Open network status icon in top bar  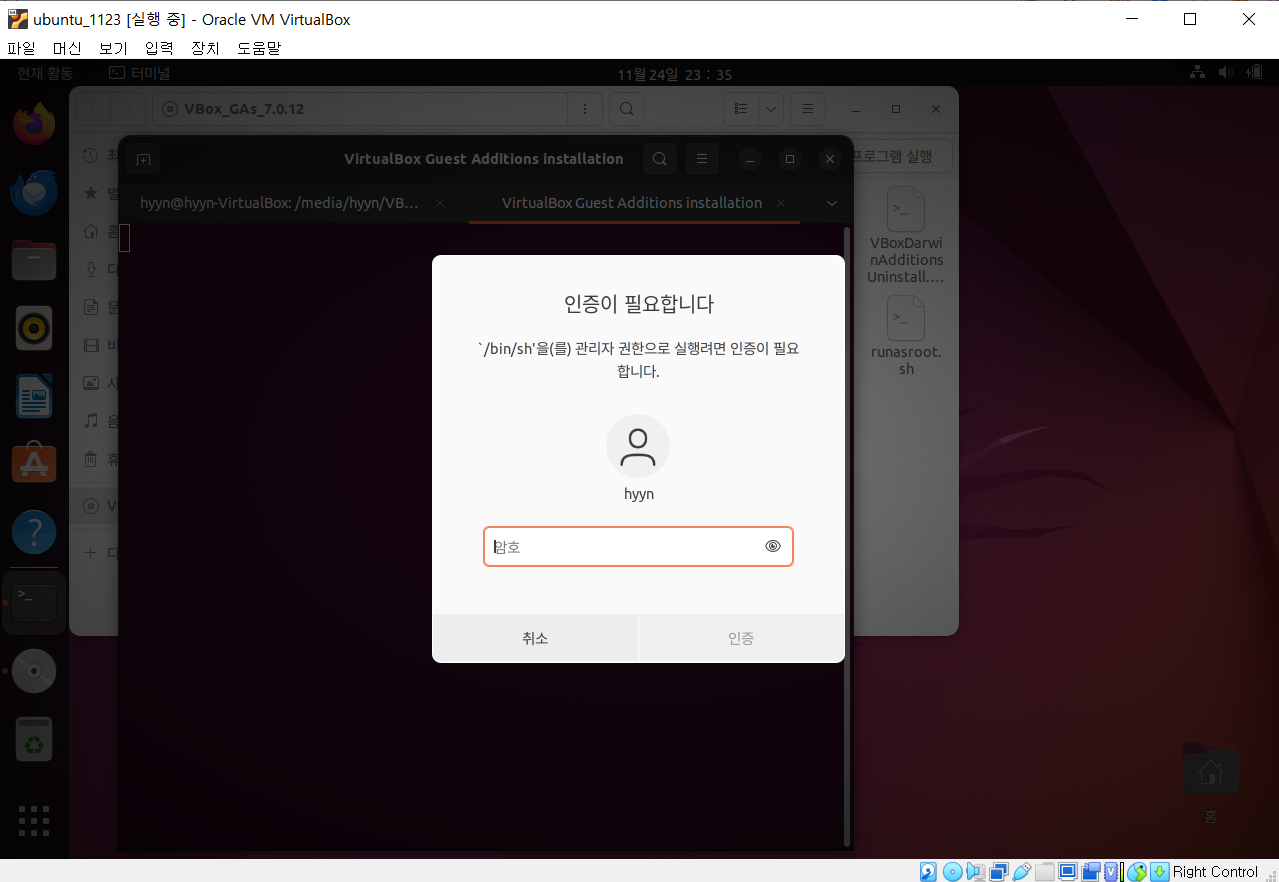(1197, 73)
